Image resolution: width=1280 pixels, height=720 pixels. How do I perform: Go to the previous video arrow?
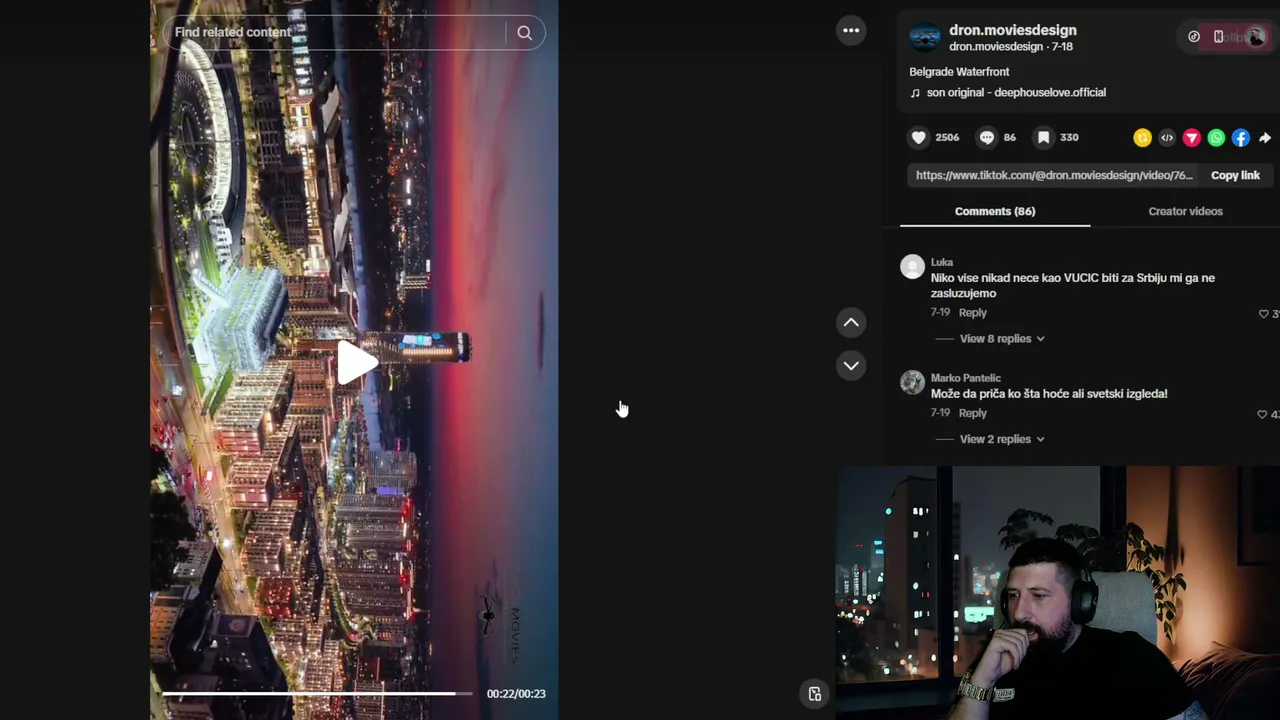pos(851,322)
